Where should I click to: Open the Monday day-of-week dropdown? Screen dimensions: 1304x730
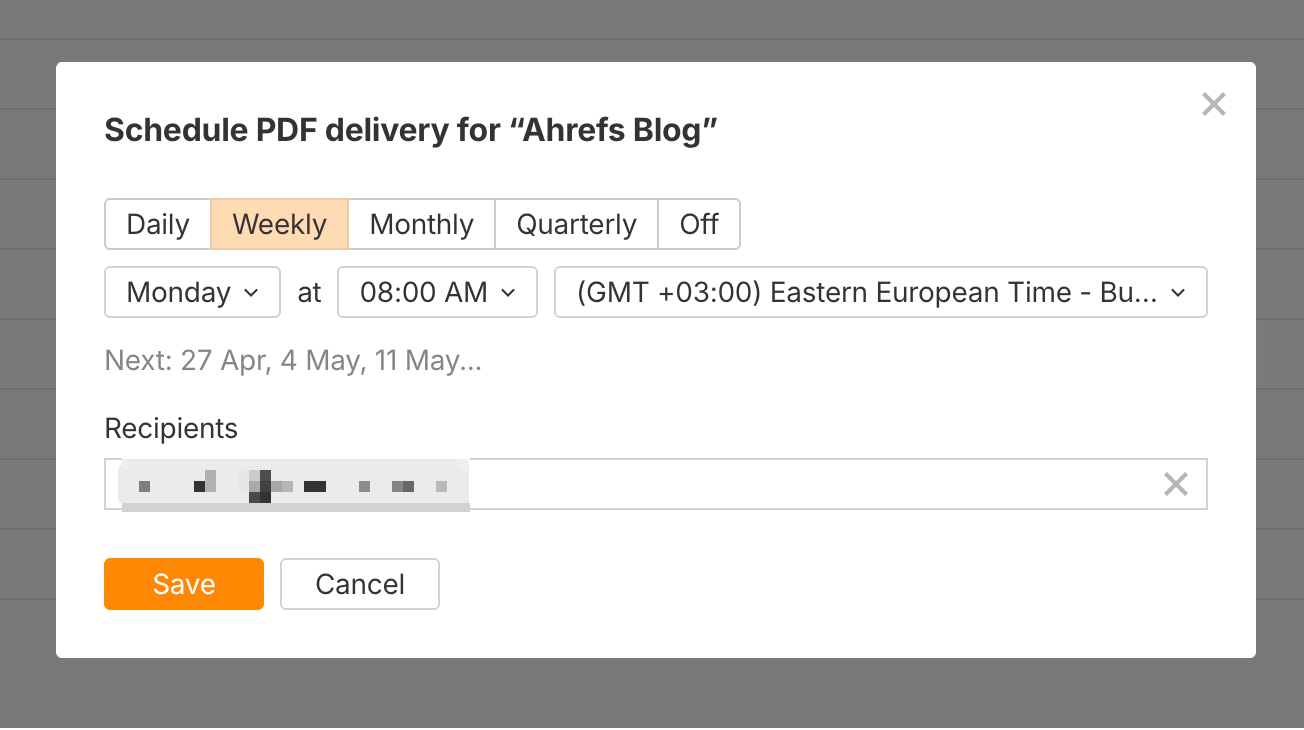(x=192, y=292)
